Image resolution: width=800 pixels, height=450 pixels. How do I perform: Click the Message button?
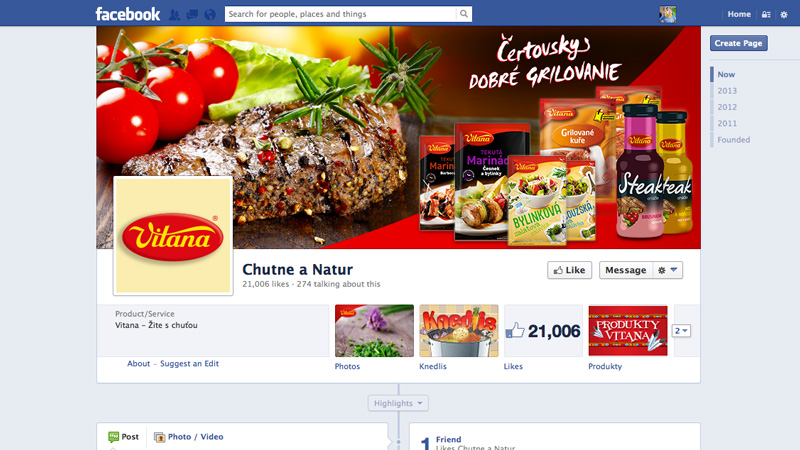[x=626, y=270]
